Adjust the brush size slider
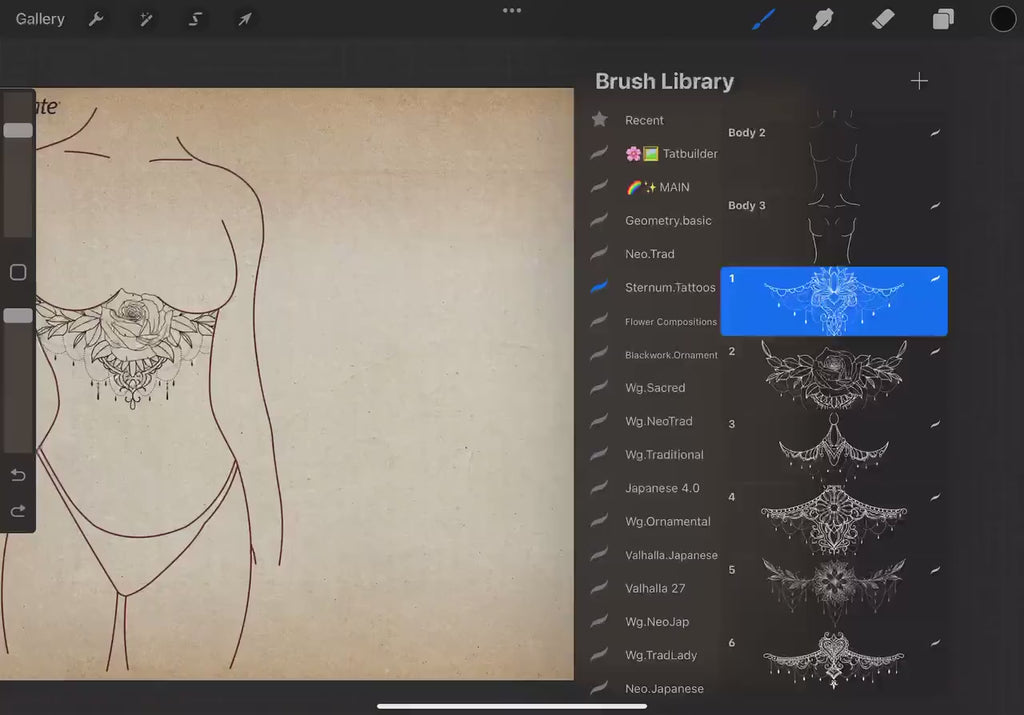Viewport: 1024px width, 715px height. tap(18, 130)
